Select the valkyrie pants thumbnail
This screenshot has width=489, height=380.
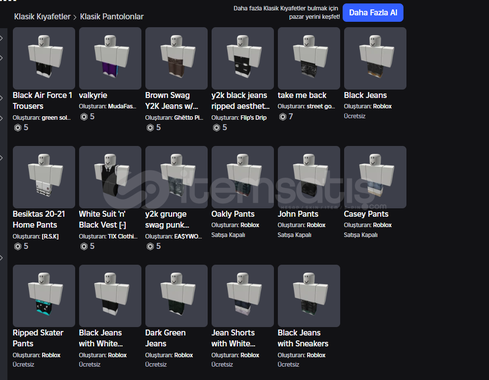[110, 58]
